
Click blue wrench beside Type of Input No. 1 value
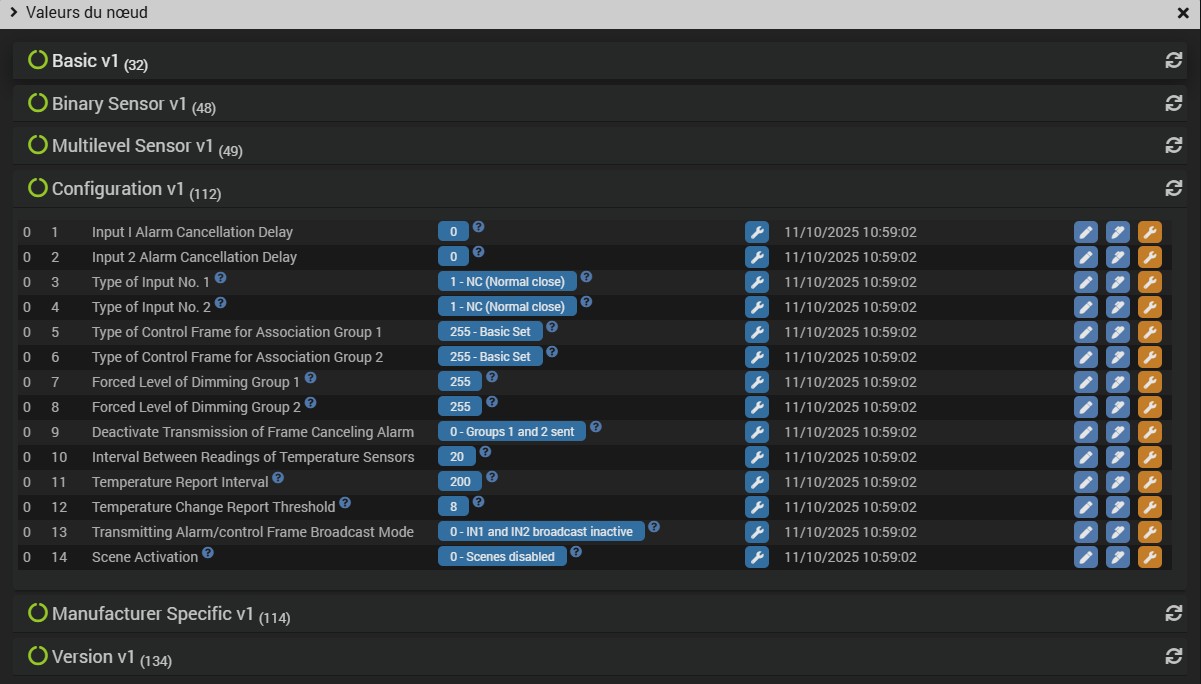tap(757, 282)
